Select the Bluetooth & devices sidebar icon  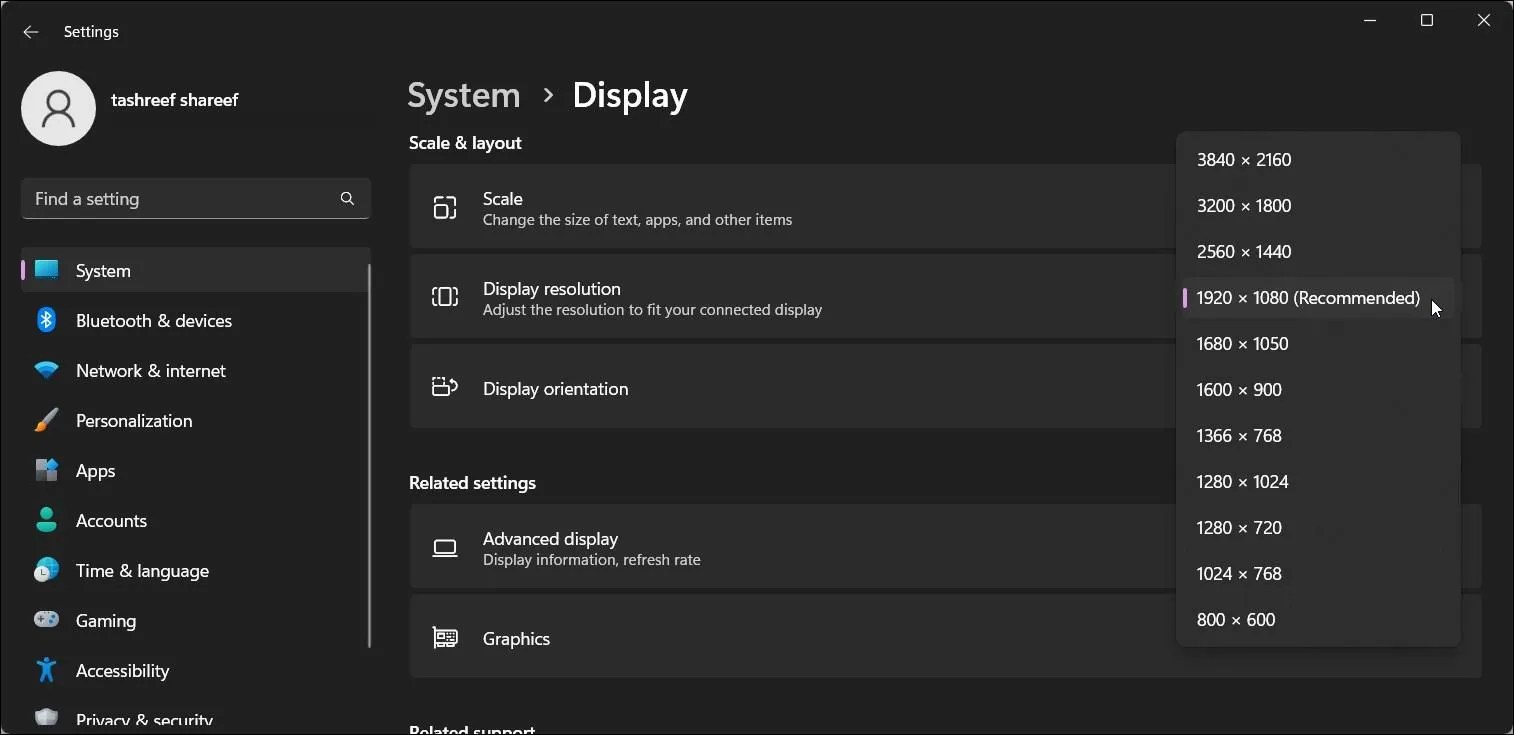coord(47,320)
